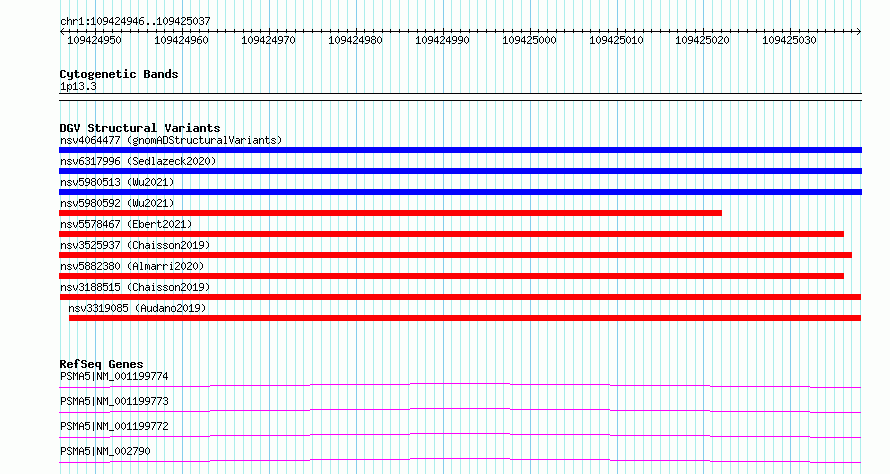This screenshot has height=474, width=890.
Task: Click the blue bar for nsv4064477
Action: point(460,150)
